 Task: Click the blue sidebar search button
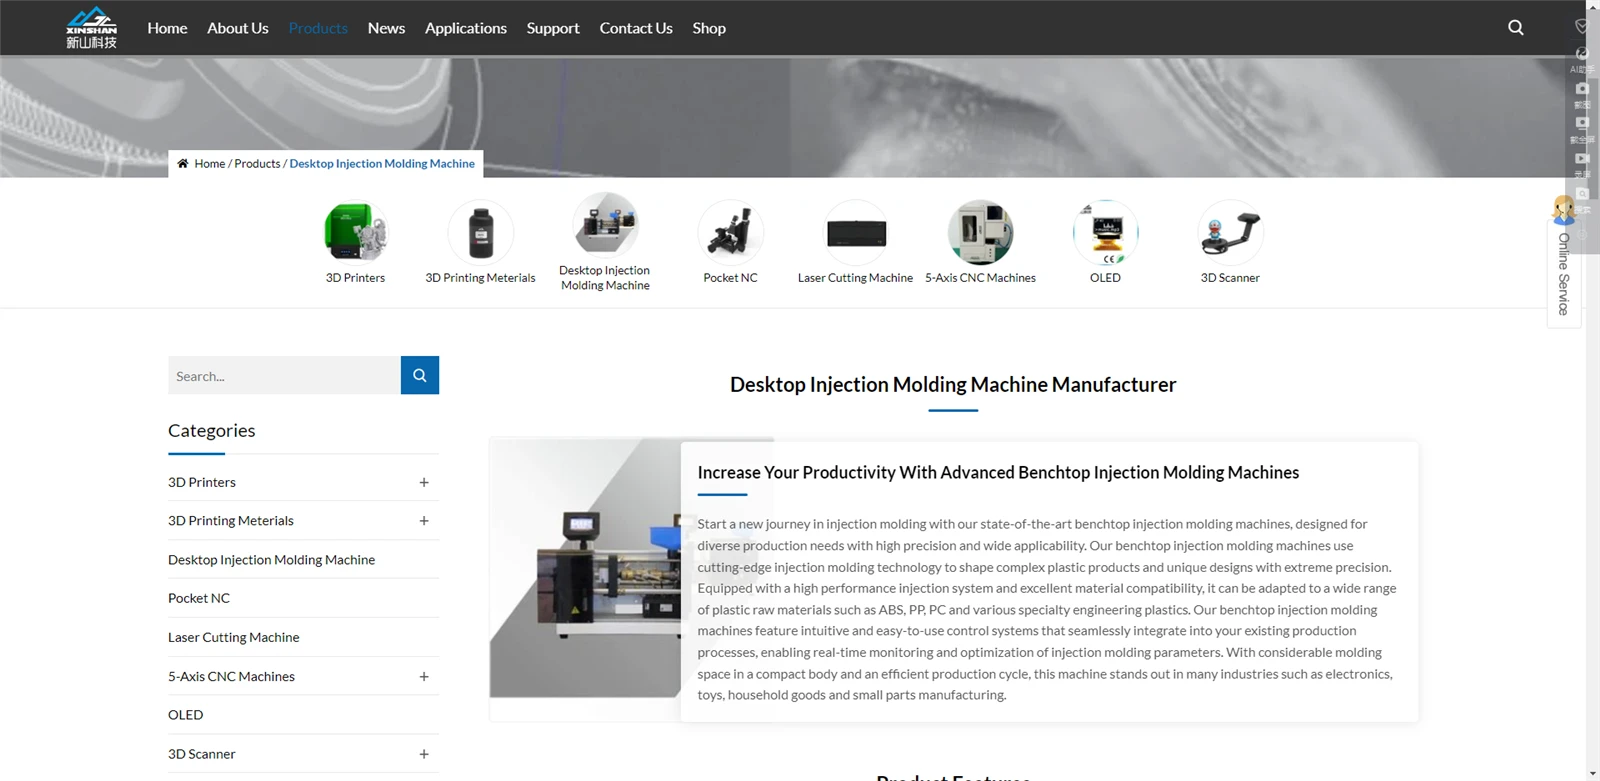(420, 375)
